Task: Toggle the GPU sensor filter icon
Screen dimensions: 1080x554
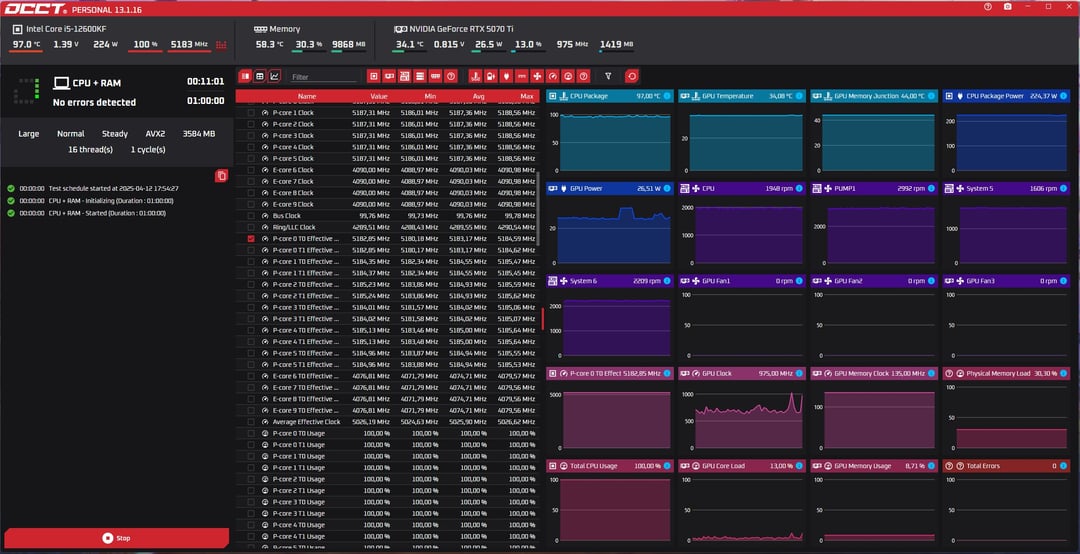Action: pyautogui.click(x=388, y=76)
